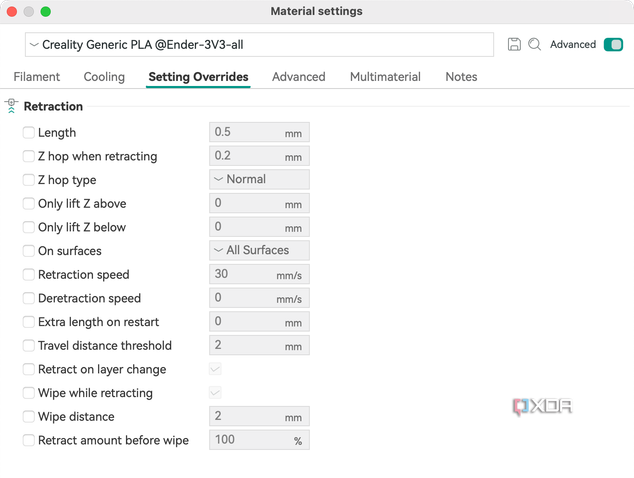
Task: Tick the Only lift Z below checkbox
Action: 29,227
